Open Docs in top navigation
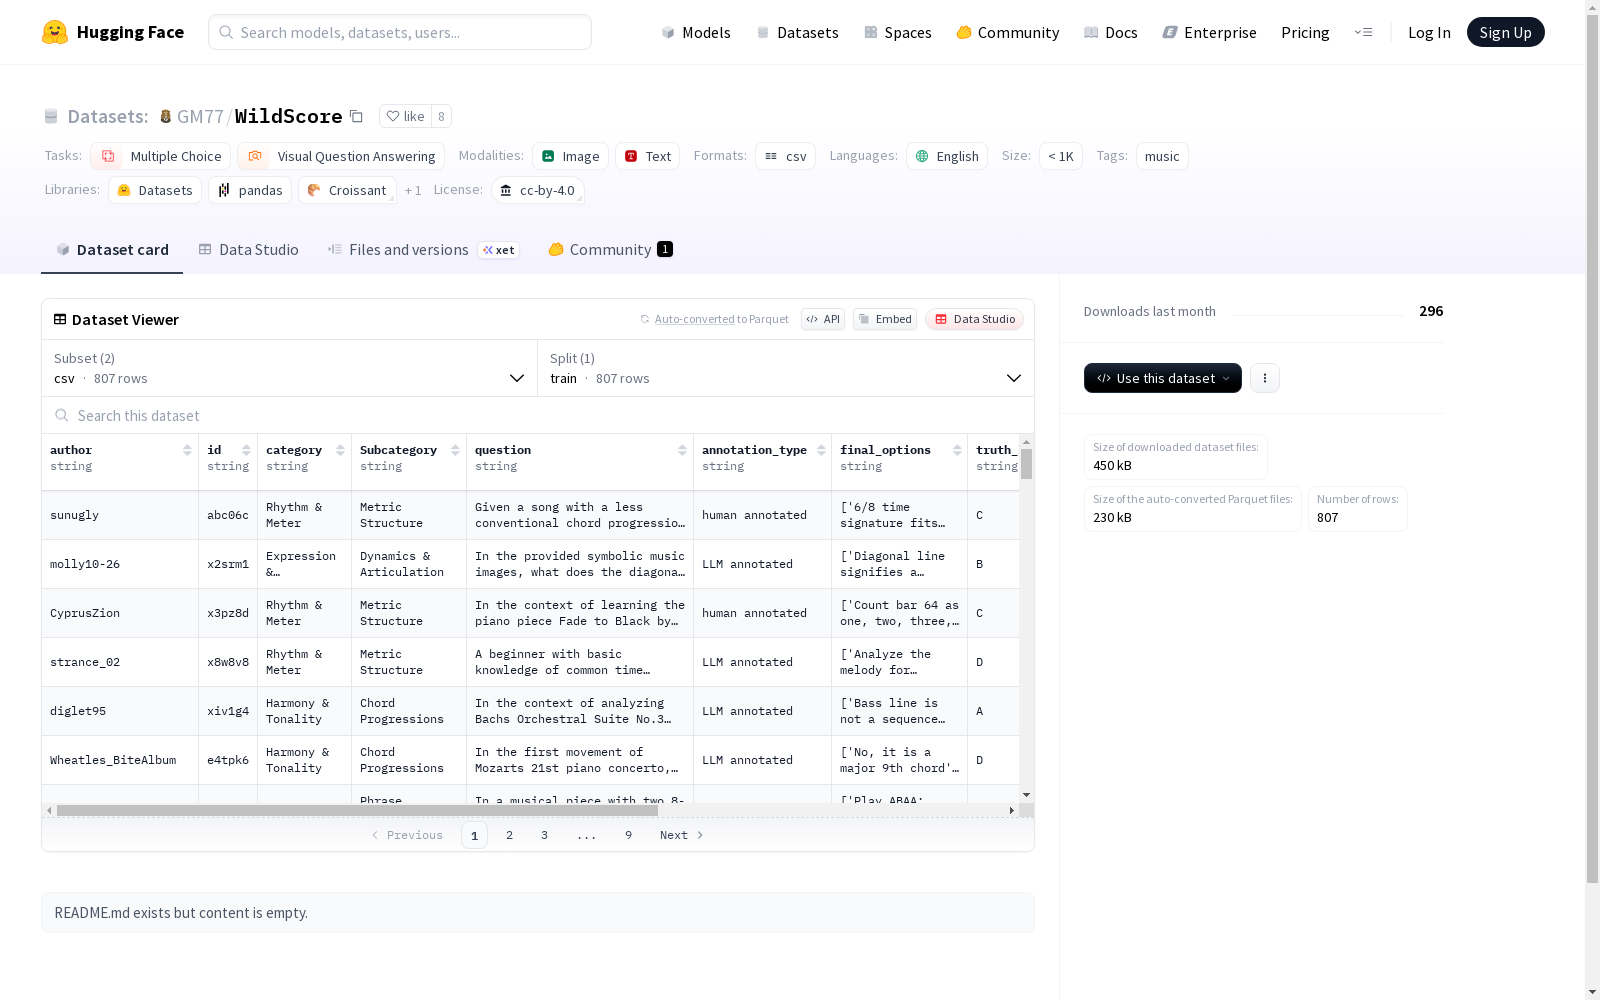The image size is (1600, 1000). point(1111,32)
